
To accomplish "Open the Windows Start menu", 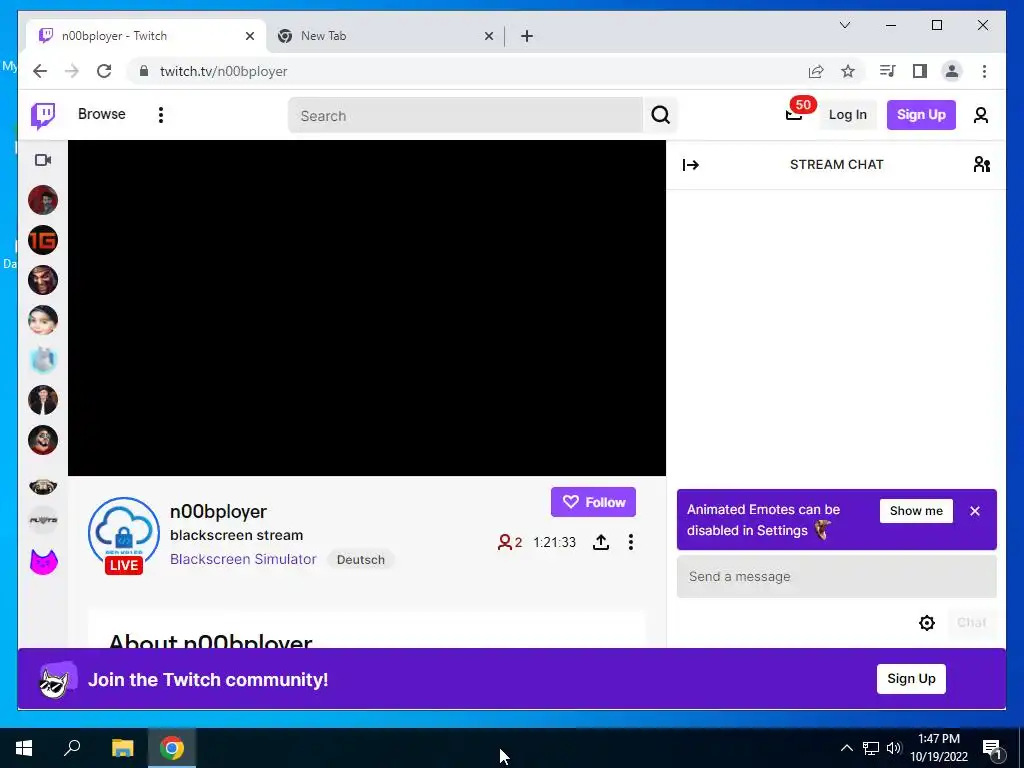I will click(24, 748).
